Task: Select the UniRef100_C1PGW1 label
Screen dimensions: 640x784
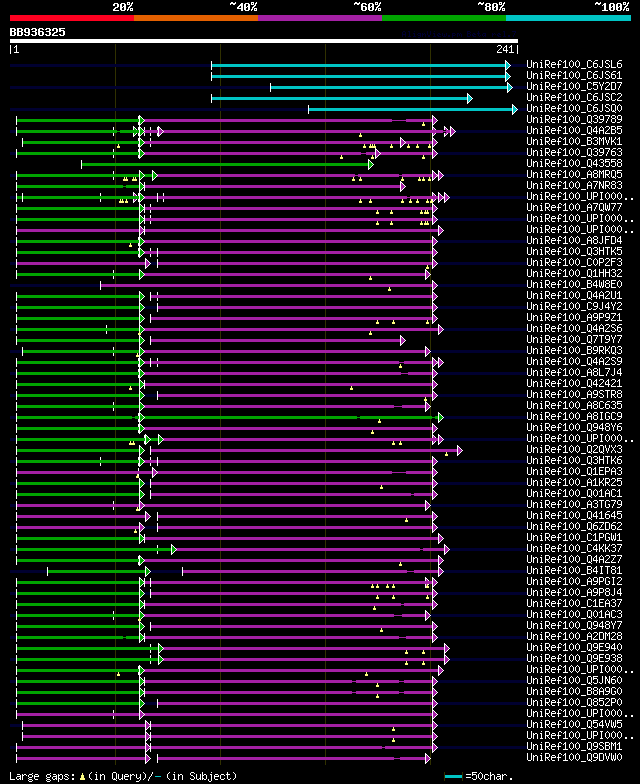Action: coord(574,538)
